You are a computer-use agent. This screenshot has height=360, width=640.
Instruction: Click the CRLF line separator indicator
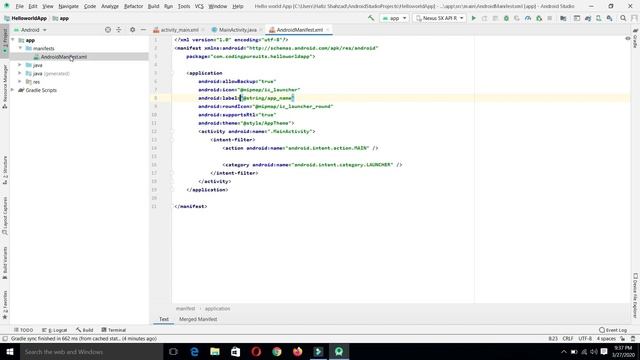coord(568,338)
